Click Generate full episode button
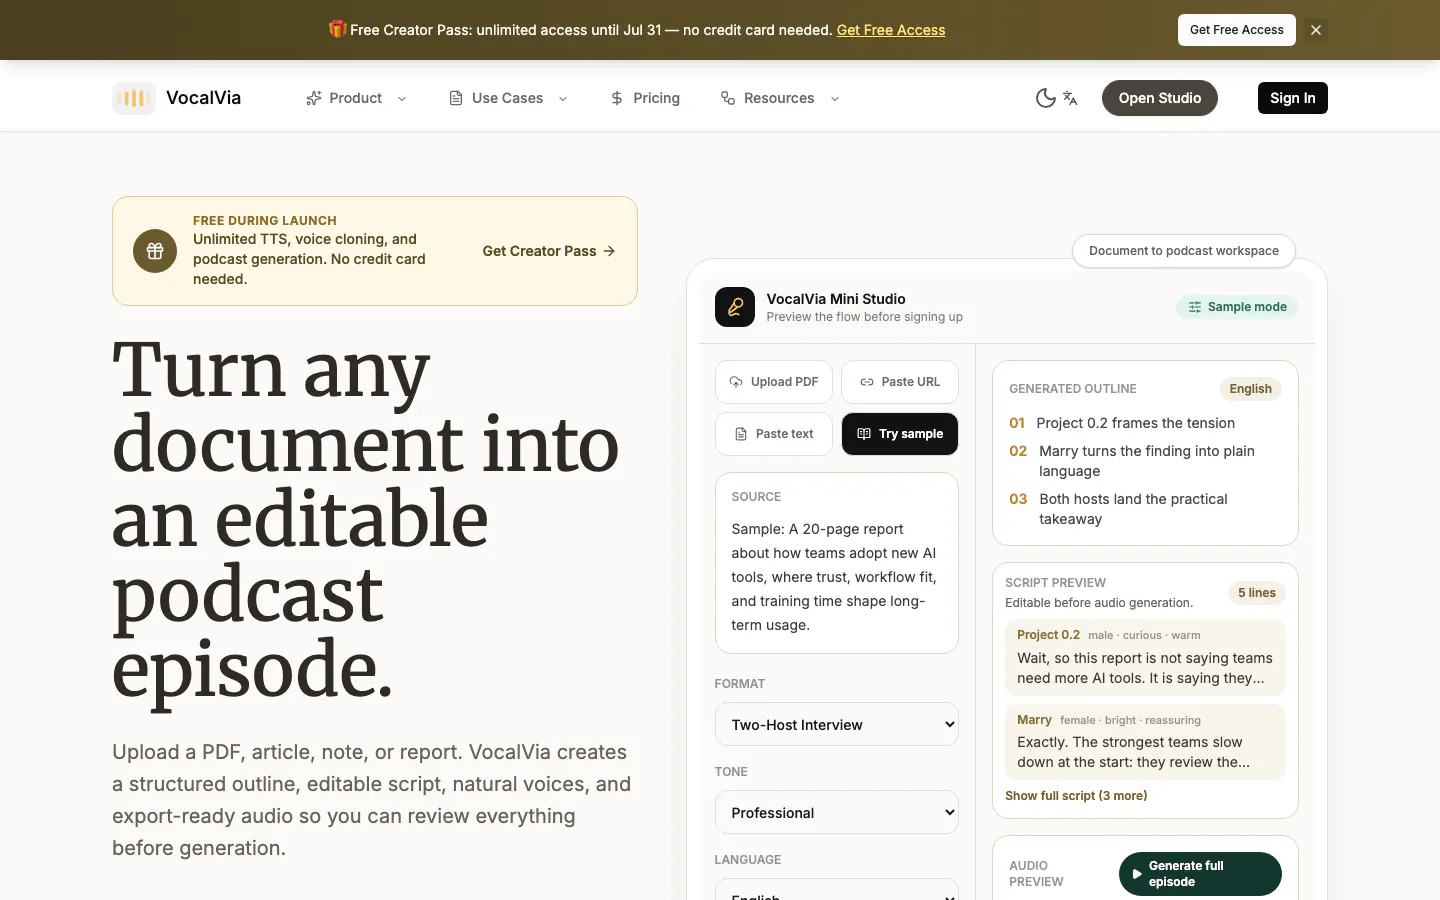Viewport: 1440px width, 900px height. (1200, 874)
